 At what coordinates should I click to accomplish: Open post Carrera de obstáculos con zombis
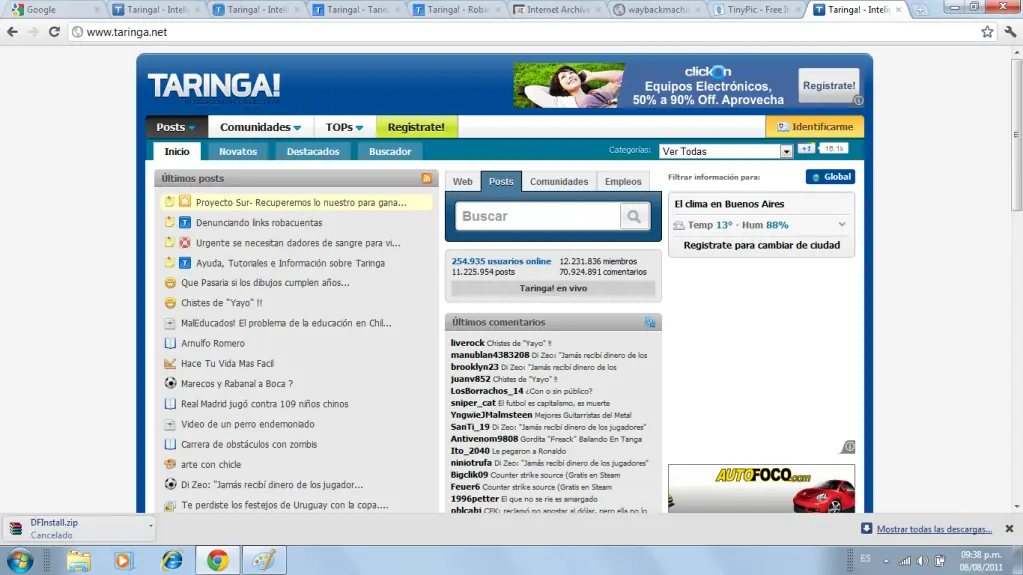[x=249, y=444]
